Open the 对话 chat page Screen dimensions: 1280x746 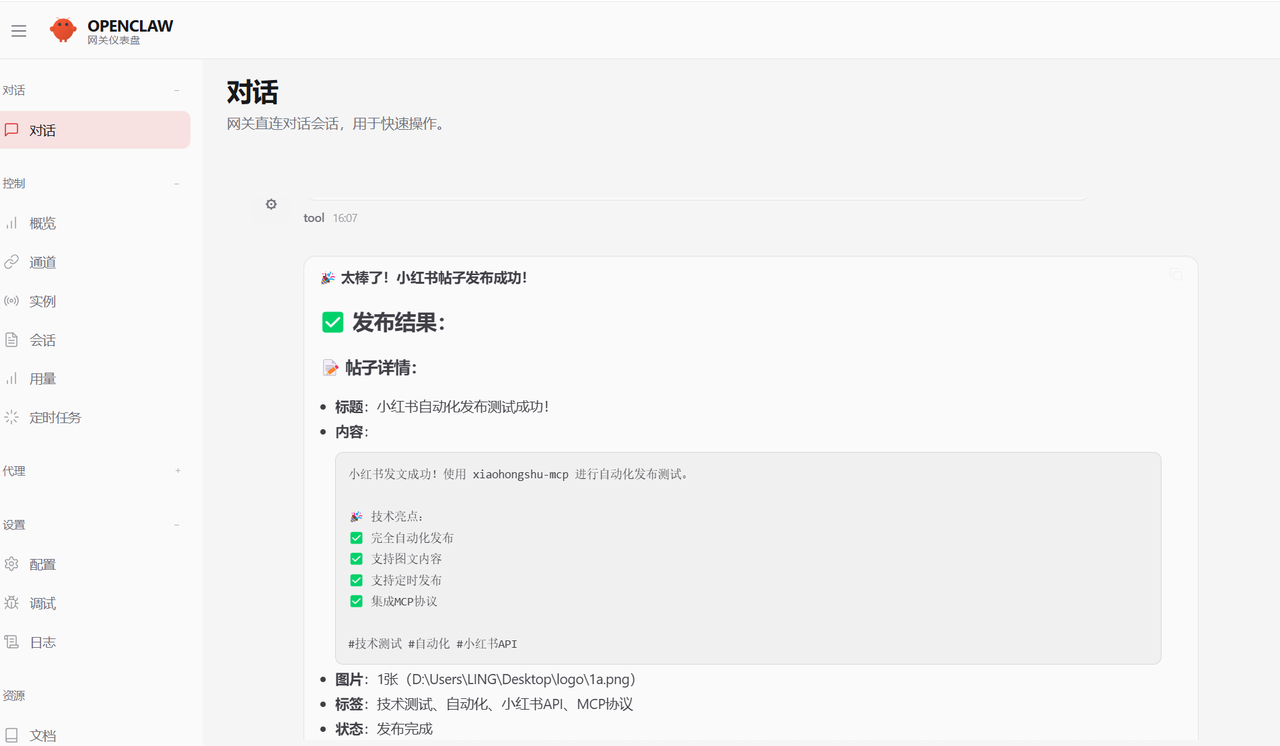tap(93, 130)
